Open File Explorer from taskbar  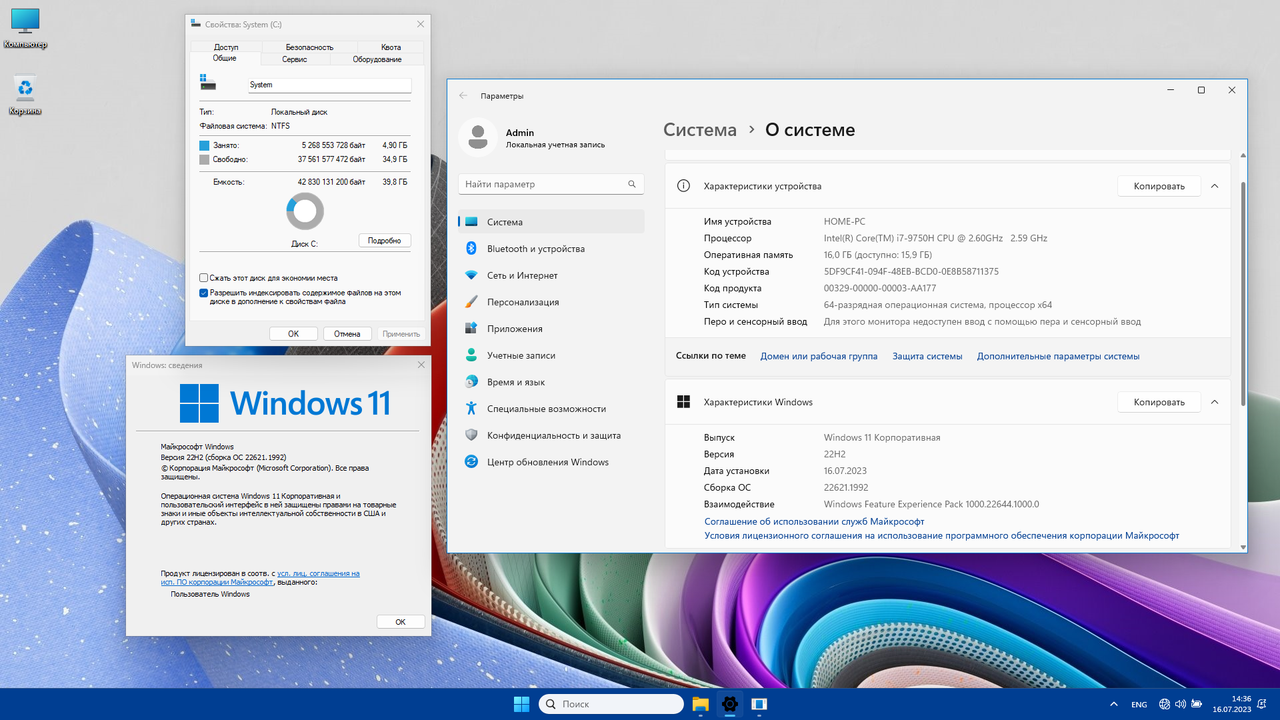coord(700,704)
